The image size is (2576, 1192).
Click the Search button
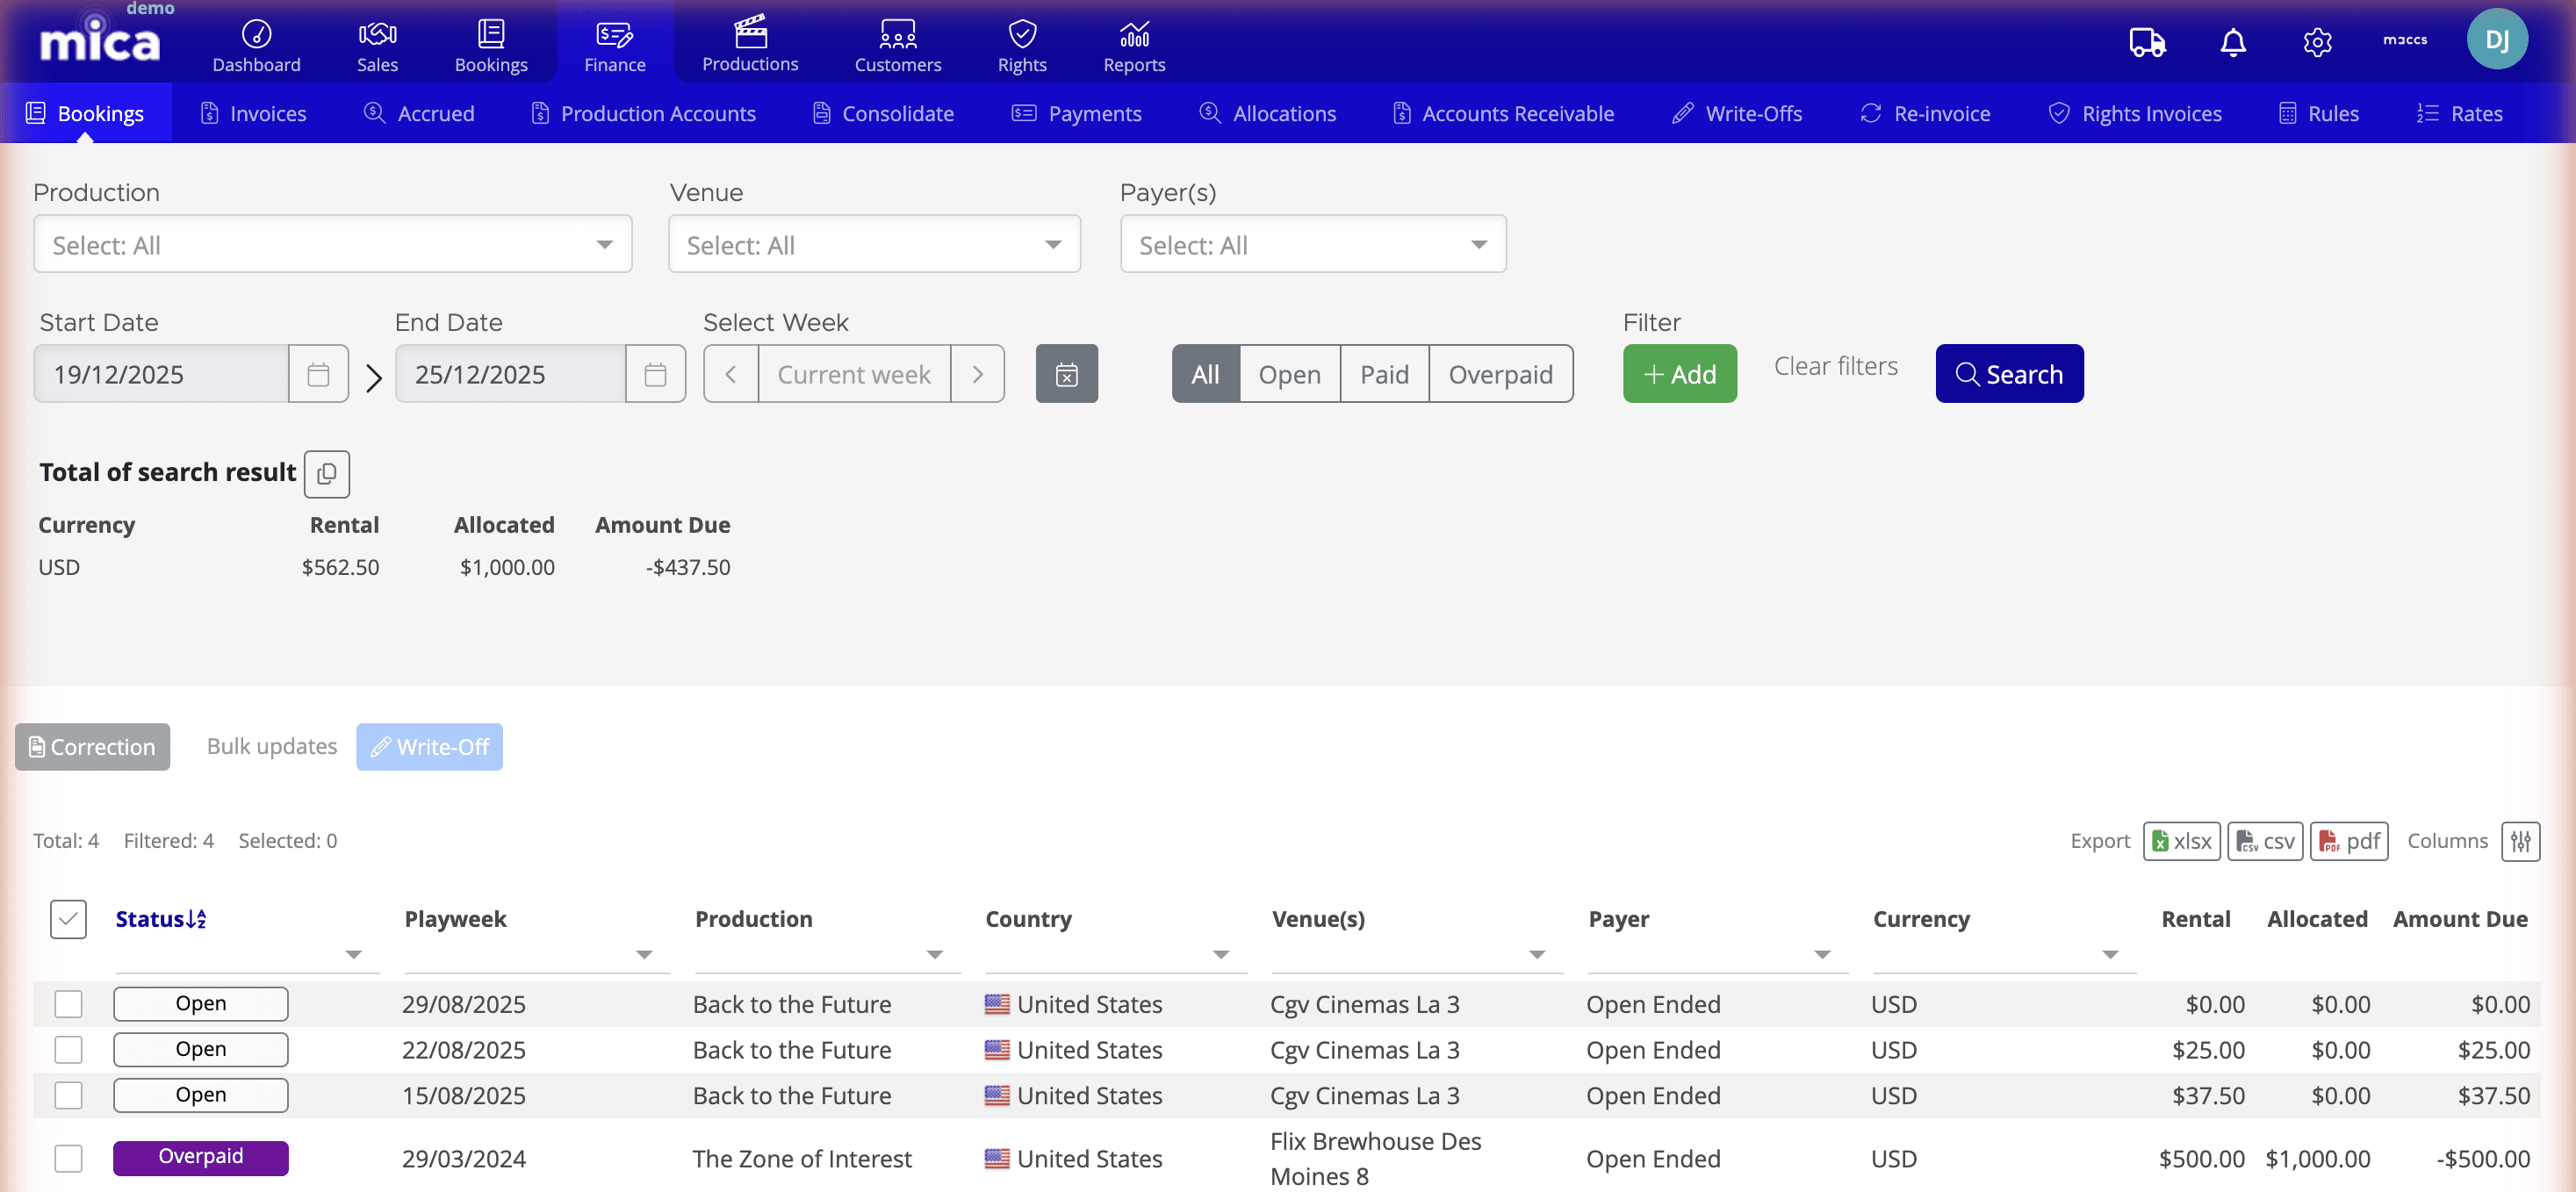2009,373
